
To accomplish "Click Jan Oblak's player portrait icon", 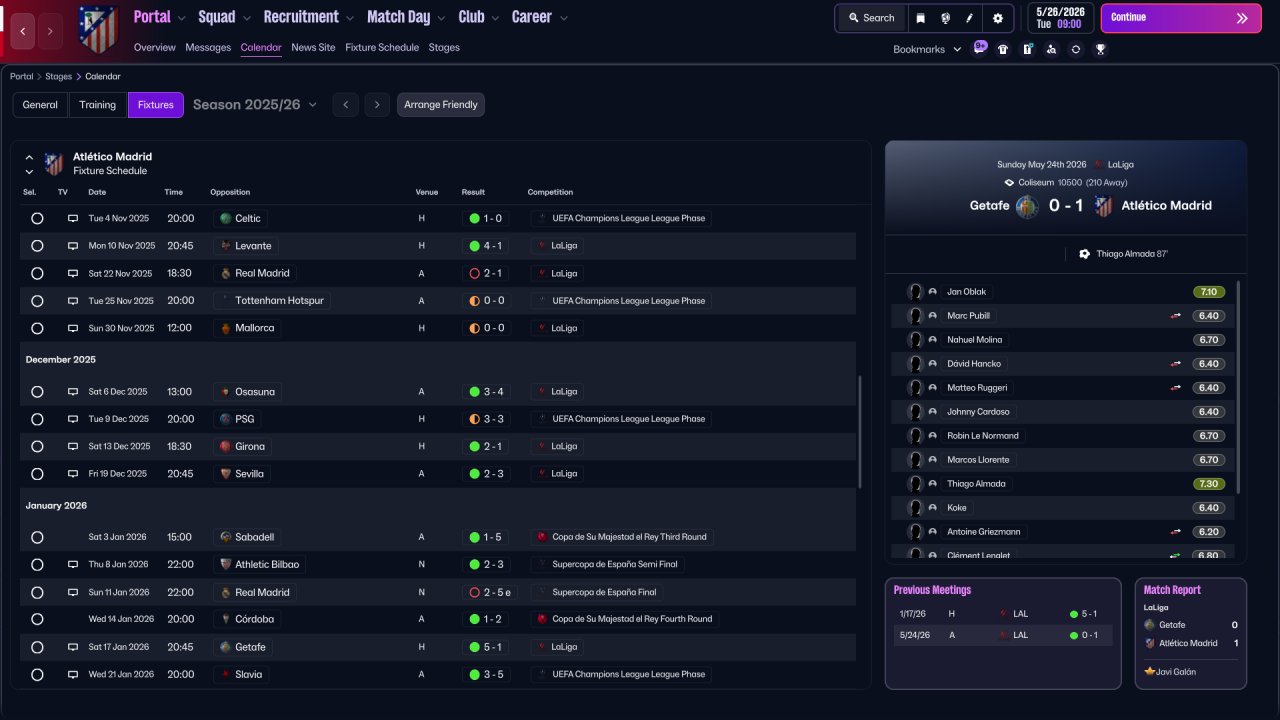I will click(x=915, y=292).
